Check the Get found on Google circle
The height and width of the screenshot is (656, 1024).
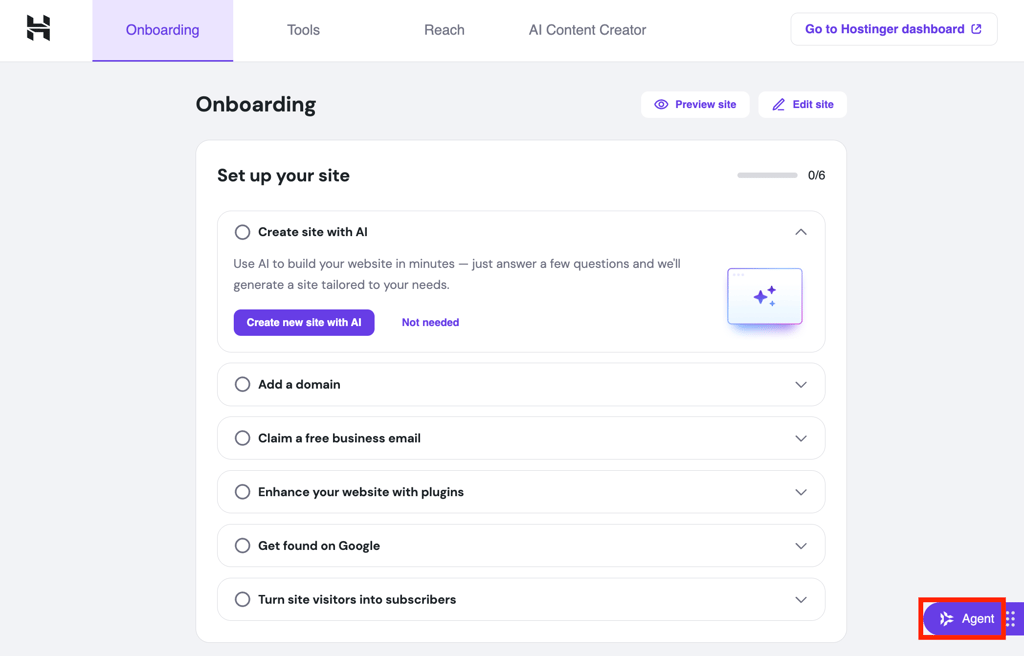[x=242, y=546]
